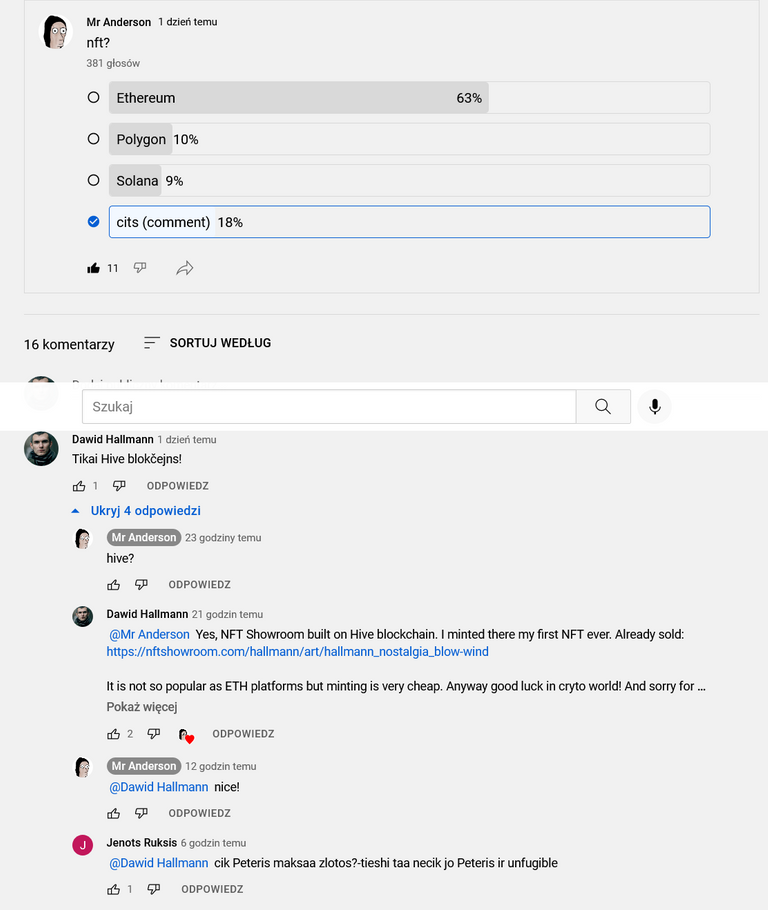768x910 pixels.
Task: Dislike the "hive?" reply
Action: 141,584
